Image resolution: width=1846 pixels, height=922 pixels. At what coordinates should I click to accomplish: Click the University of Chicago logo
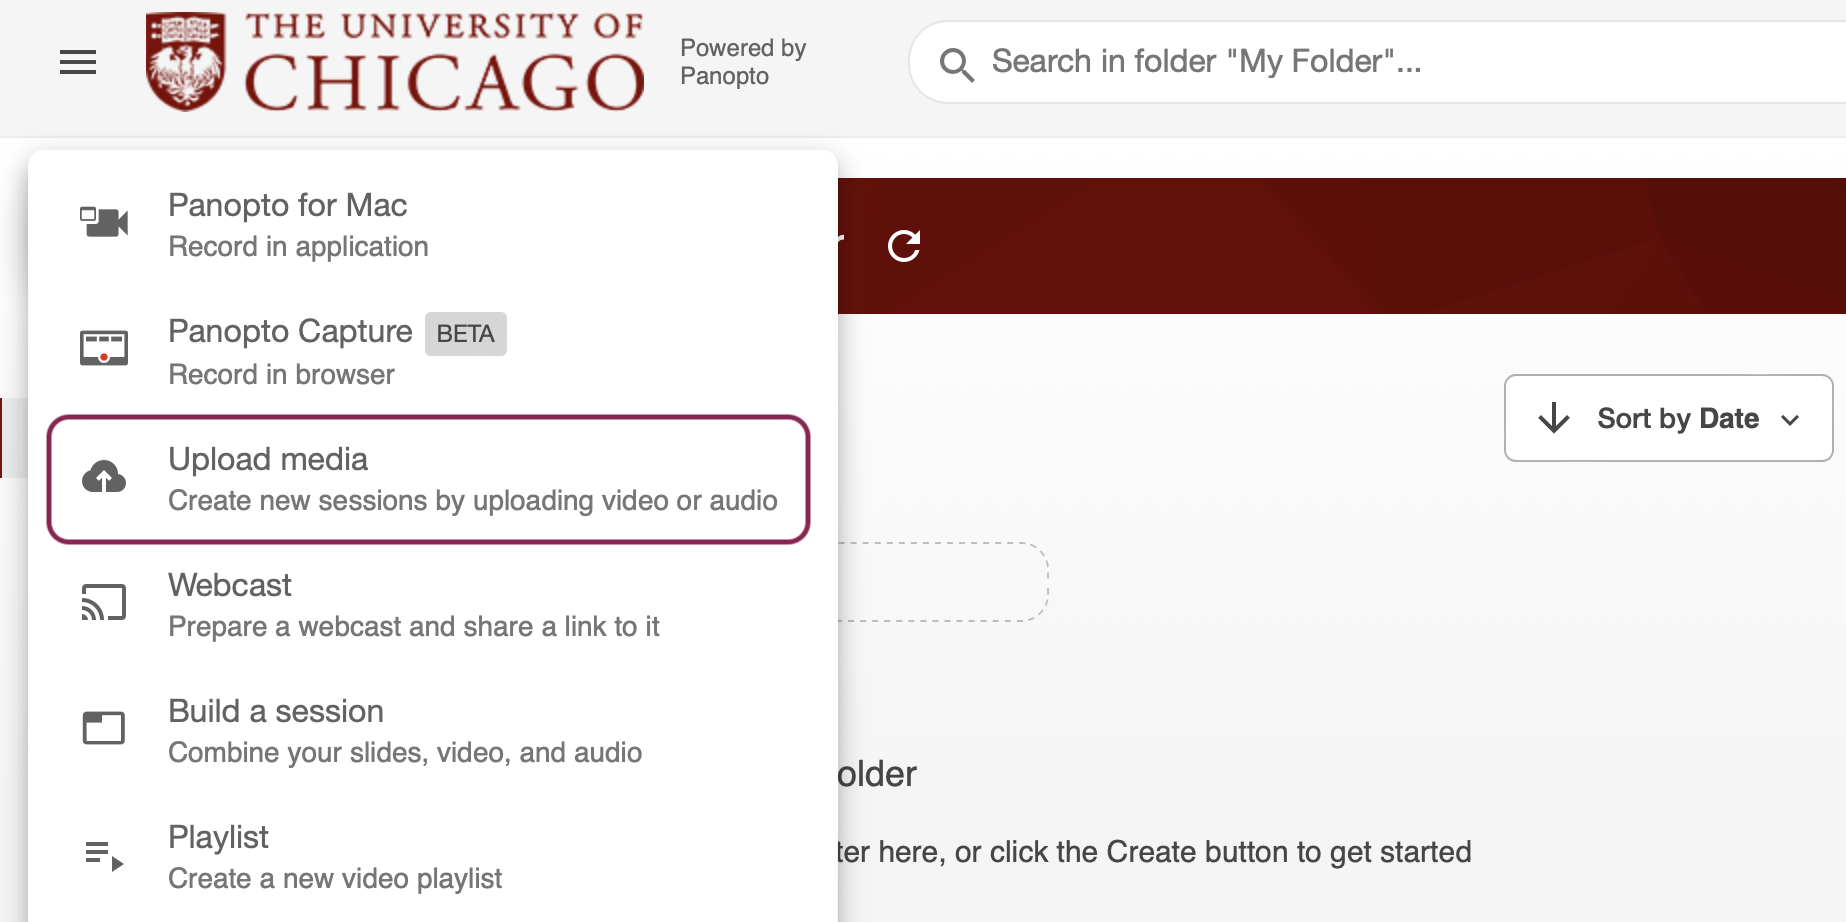[x=395, y=62]
